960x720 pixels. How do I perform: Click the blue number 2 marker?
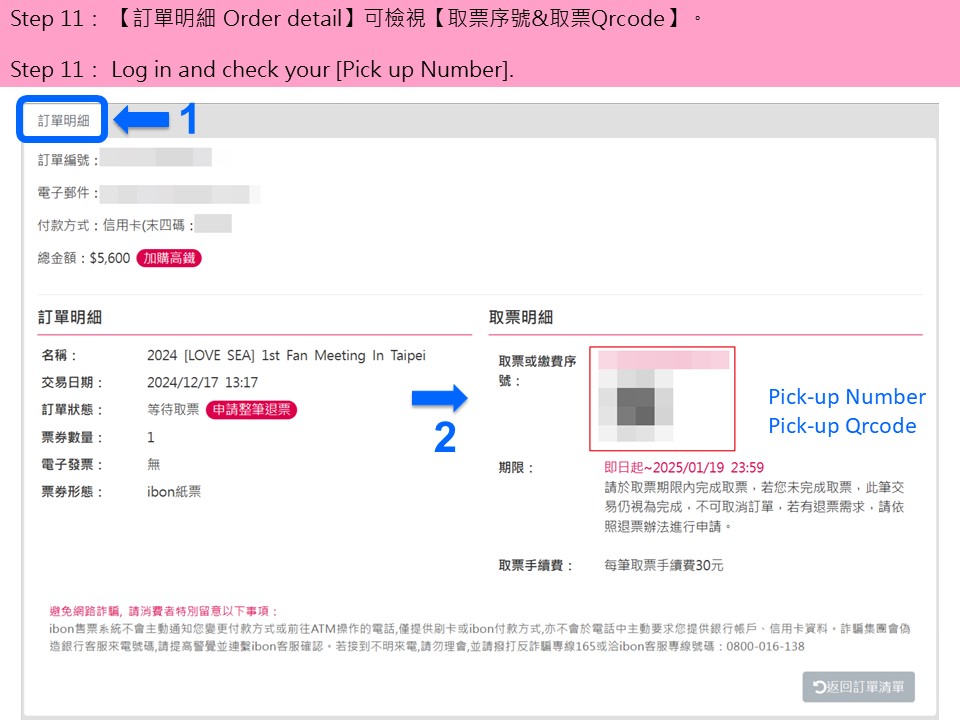coord(445,437)
